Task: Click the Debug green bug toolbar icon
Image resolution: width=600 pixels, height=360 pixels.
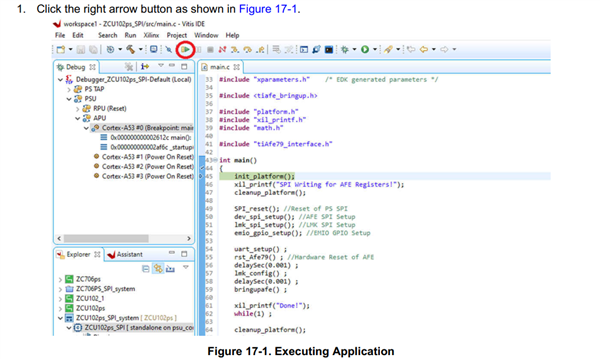Action: click(345, 49)
